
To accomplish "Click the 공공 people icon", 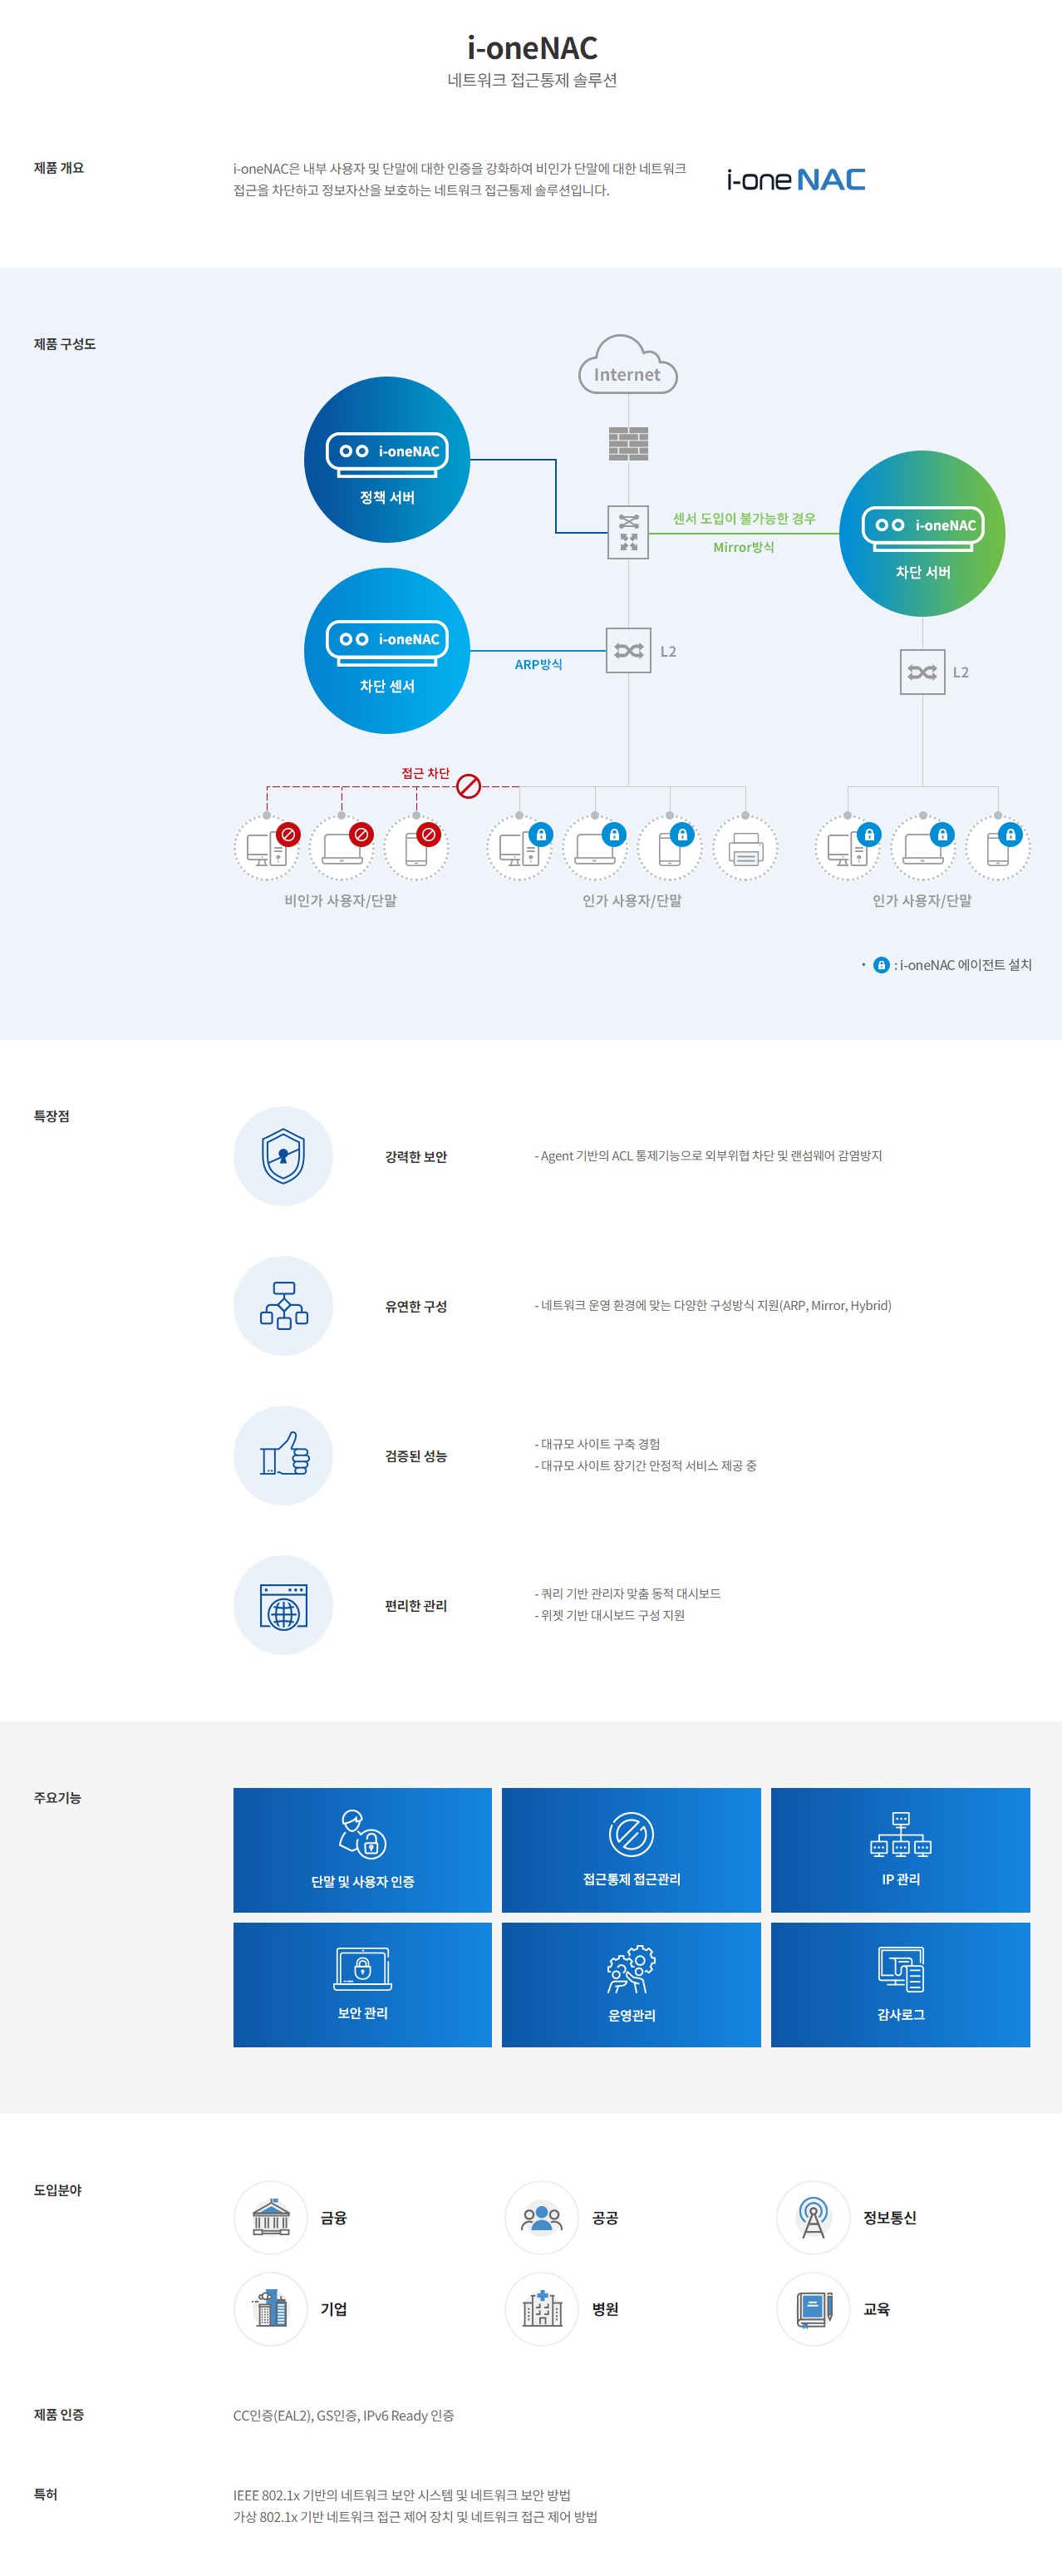I will click(542, 2218).
